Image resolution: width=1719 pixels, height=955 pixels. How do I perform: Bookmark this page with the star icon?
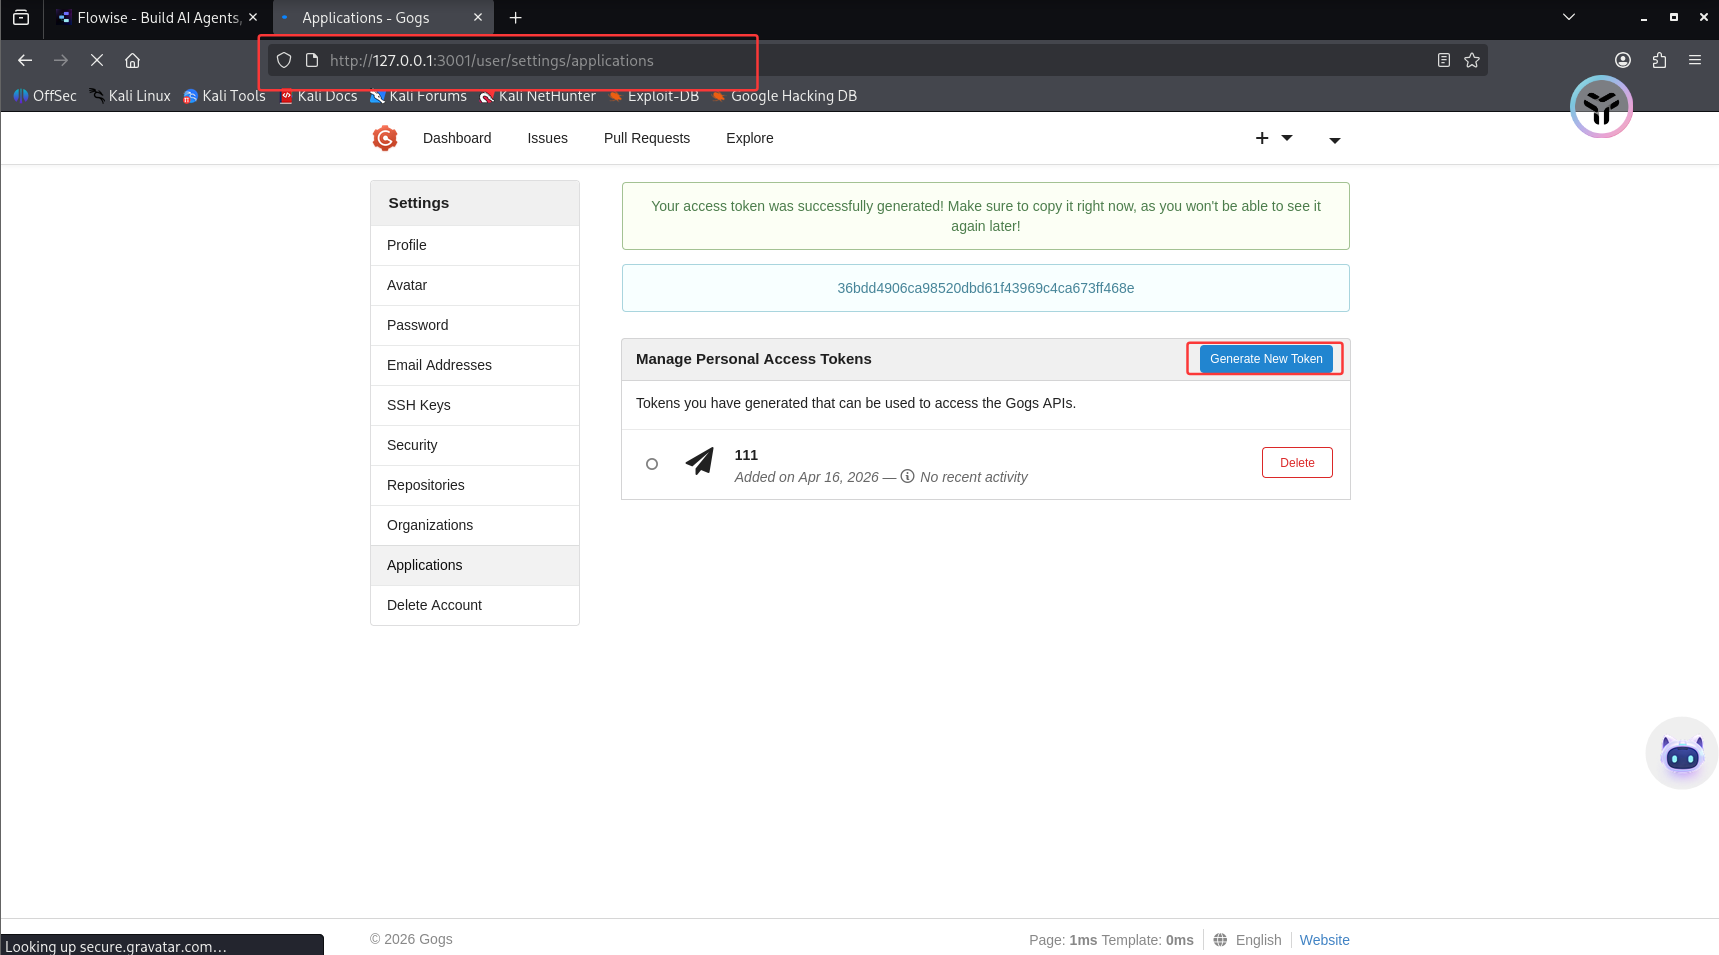(1471, 60)
